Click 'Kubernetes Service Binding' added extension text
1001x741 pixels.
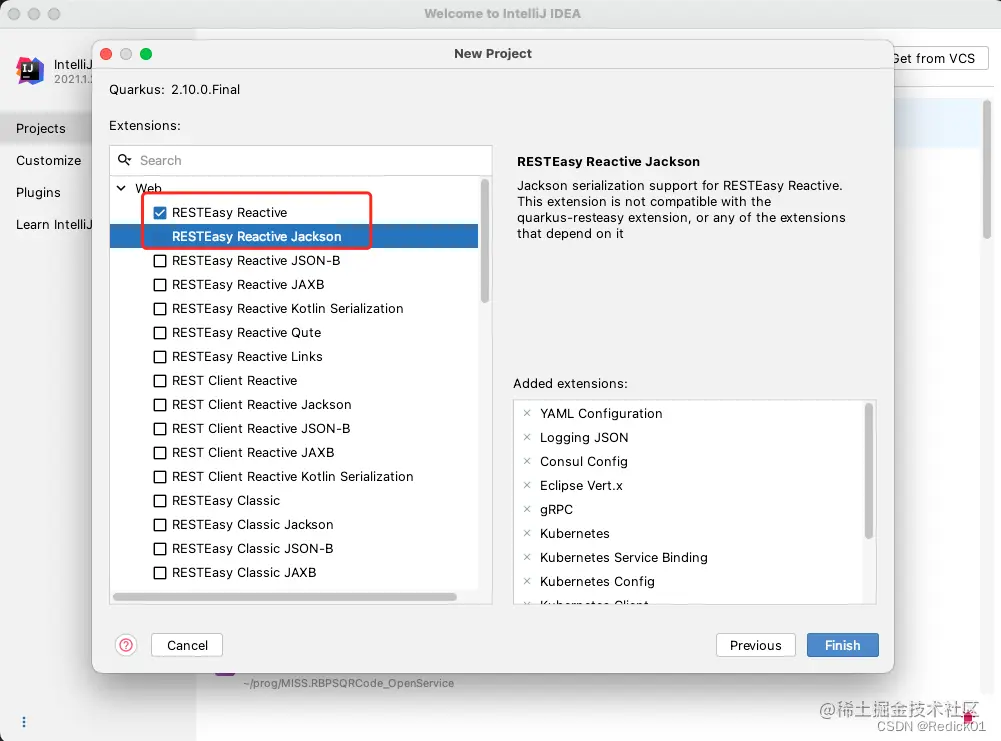point(624,557)
